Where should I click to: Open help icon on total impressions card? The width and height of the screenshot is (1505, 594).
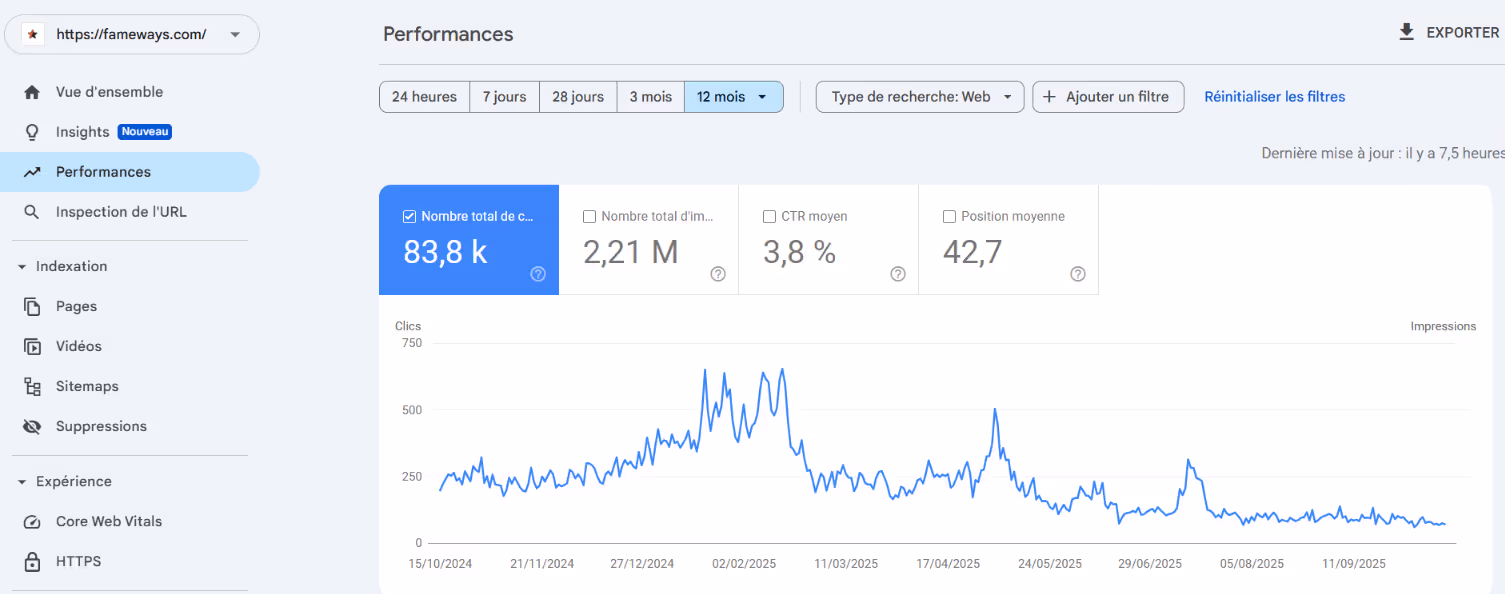point(718,274)
